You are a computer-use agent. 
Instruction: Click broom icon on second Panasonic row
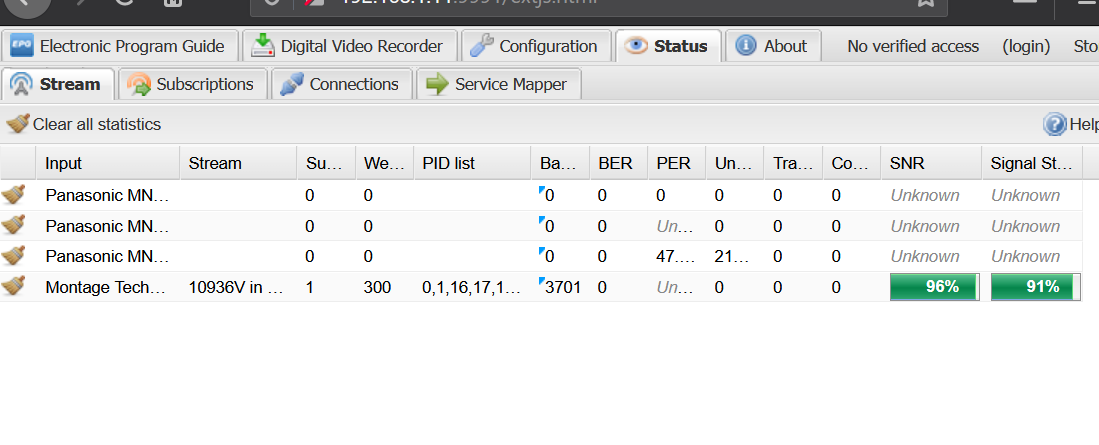click(14, 226)
